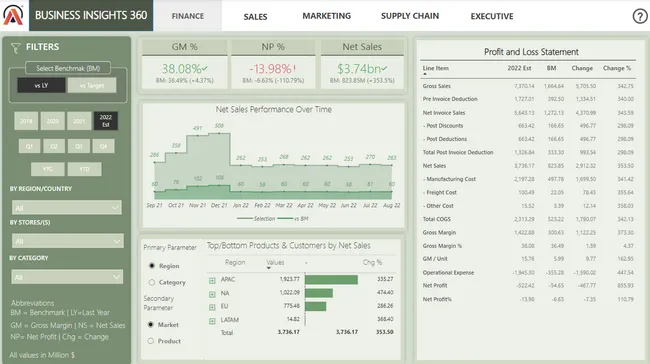Screen dimensions: 650x364
Task: Click the Freight Cost line item
Action: (441, 192)
